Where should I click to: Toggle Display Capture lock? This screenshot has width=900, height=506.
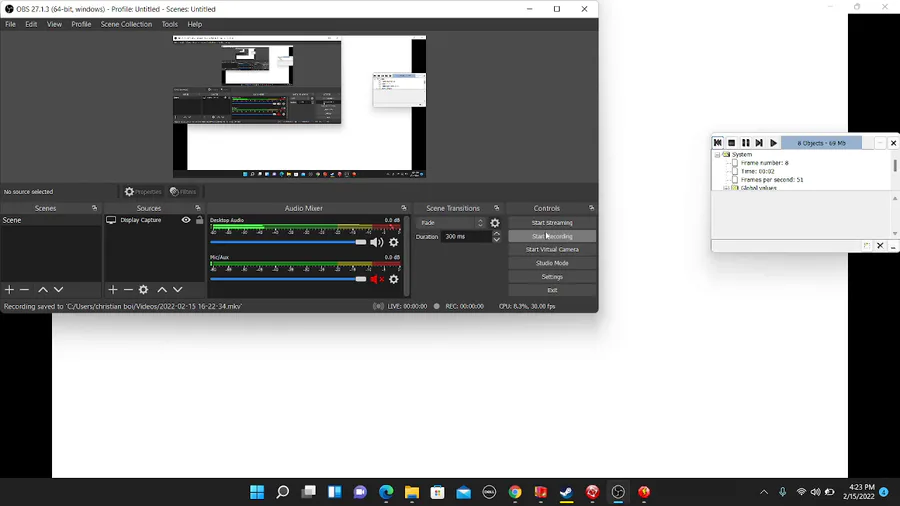[x=199, y=220]
